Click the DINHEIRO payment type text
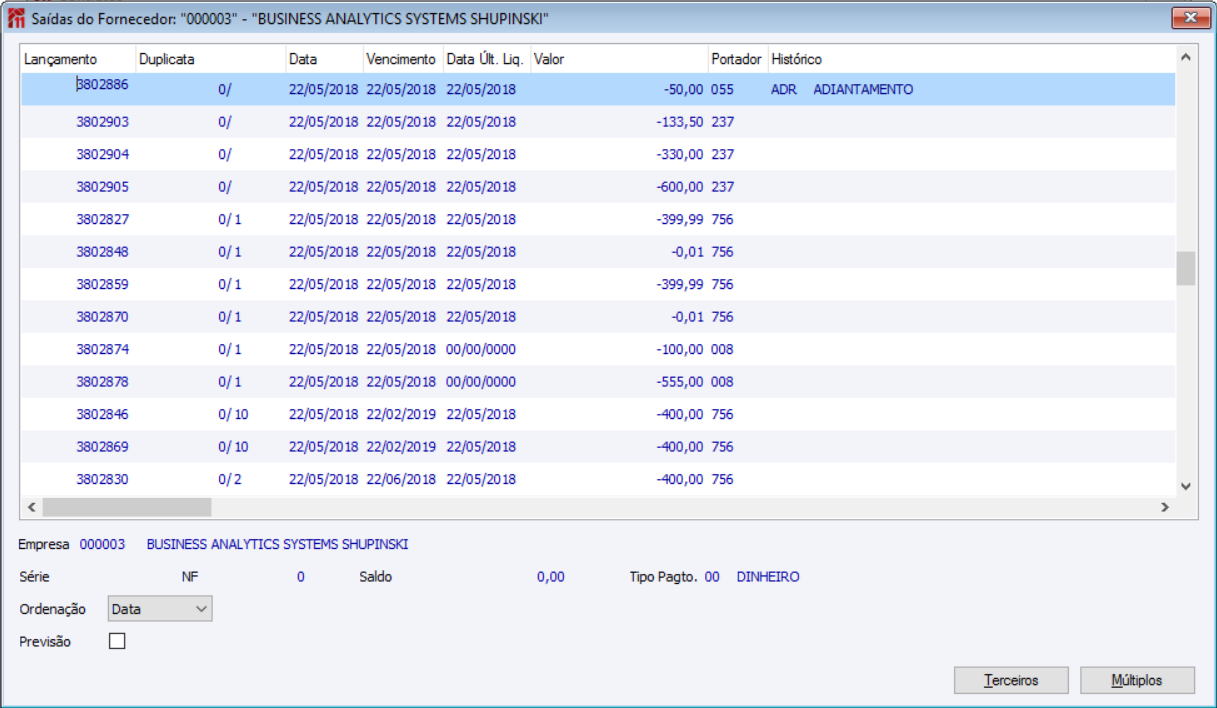 pos(768,577)
